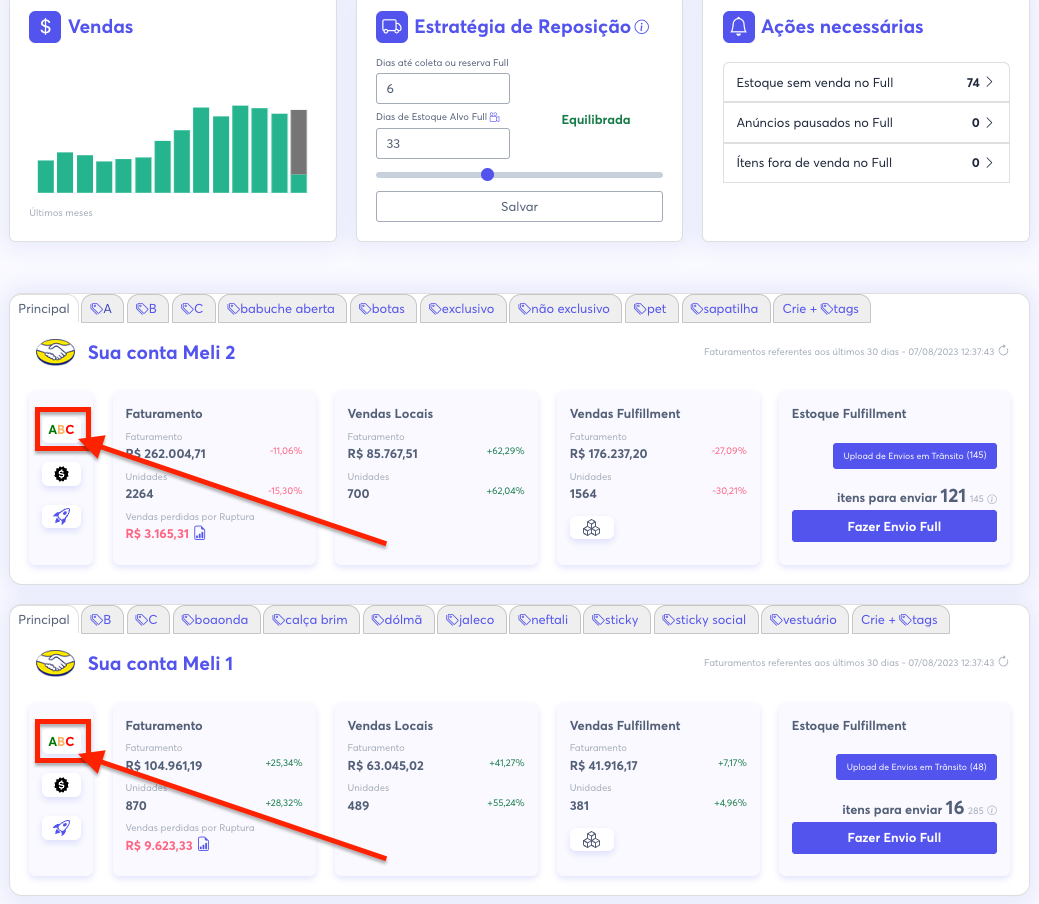Select tag A tab in Meli 2
1039x904 pixels.
(x=101, y=309)
